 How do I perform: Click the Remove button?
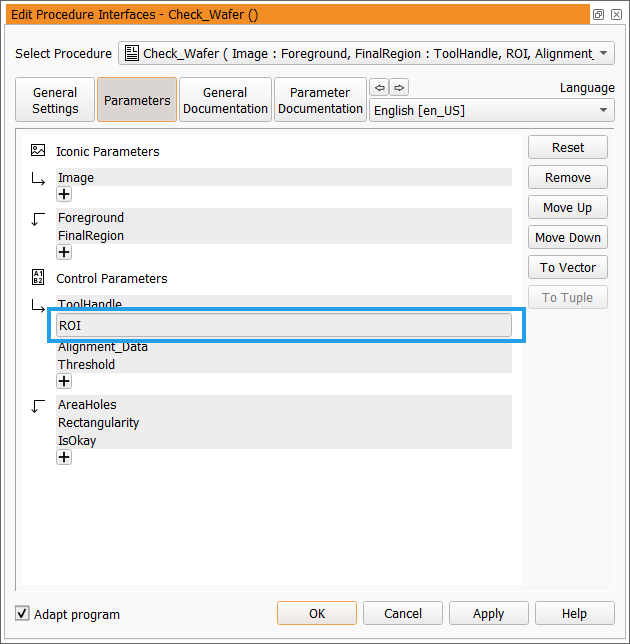coord(567,177)
